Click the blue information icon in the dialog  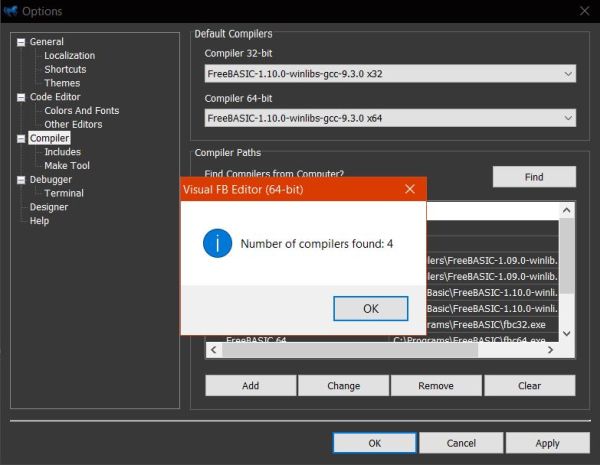[217, 243]
